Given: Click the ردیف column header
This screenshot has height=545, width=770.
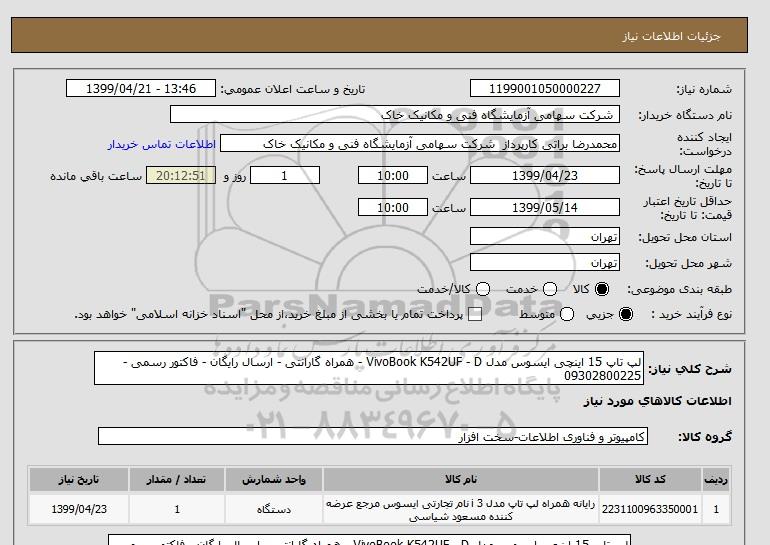Looking at the screenshot, I should [716, 479].
